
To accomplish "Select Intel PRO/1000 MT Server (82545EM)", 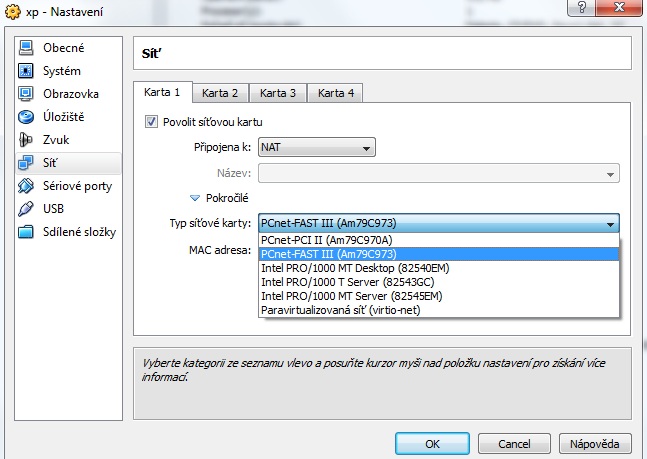I will [439, 296].
